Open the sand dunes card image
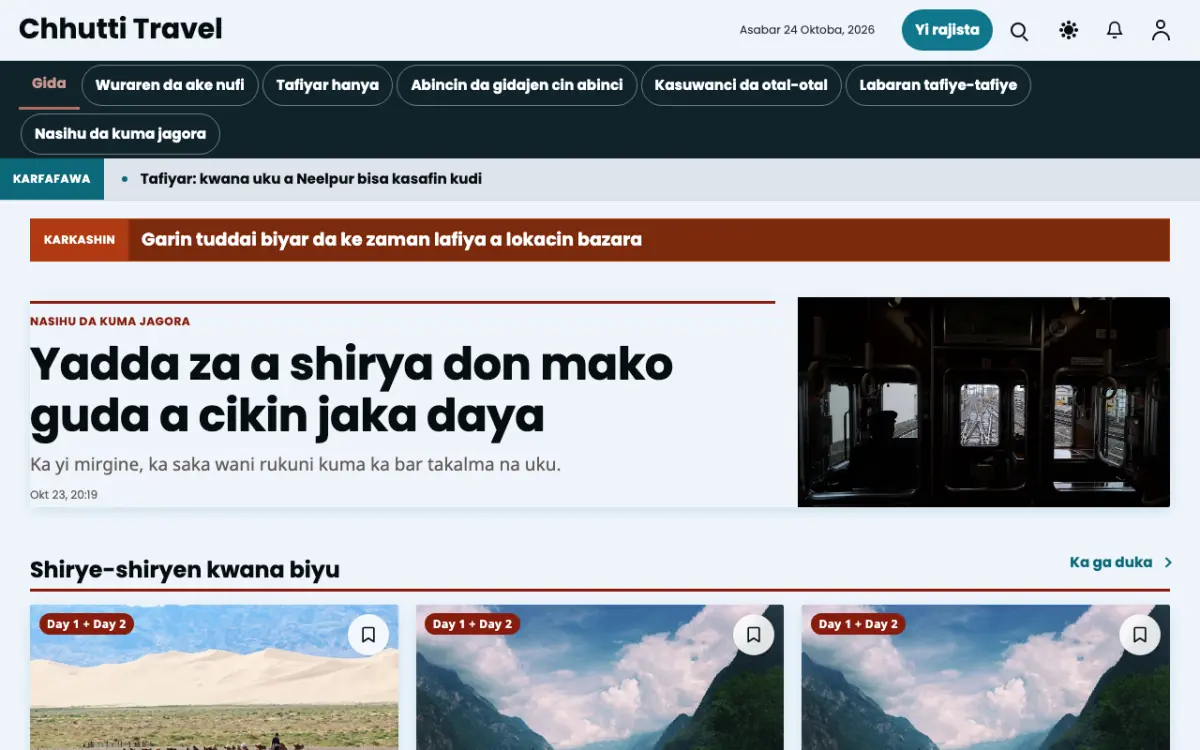The width and height of the screenshot is (1200, 750). [x=214, y=677]
